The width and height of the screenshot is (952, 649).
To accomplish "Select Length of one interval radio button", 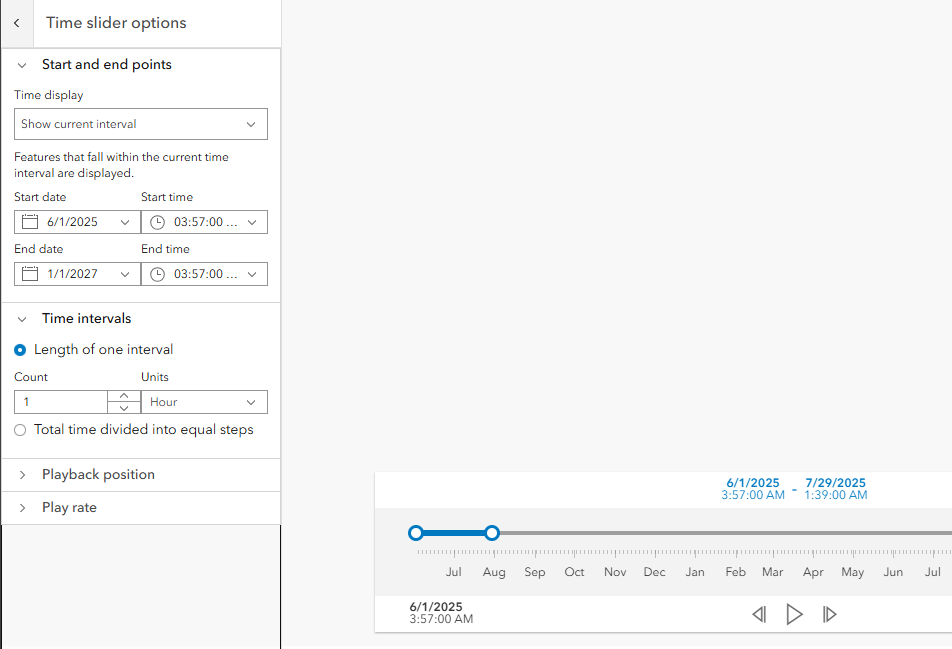I will tap(20, 350).
